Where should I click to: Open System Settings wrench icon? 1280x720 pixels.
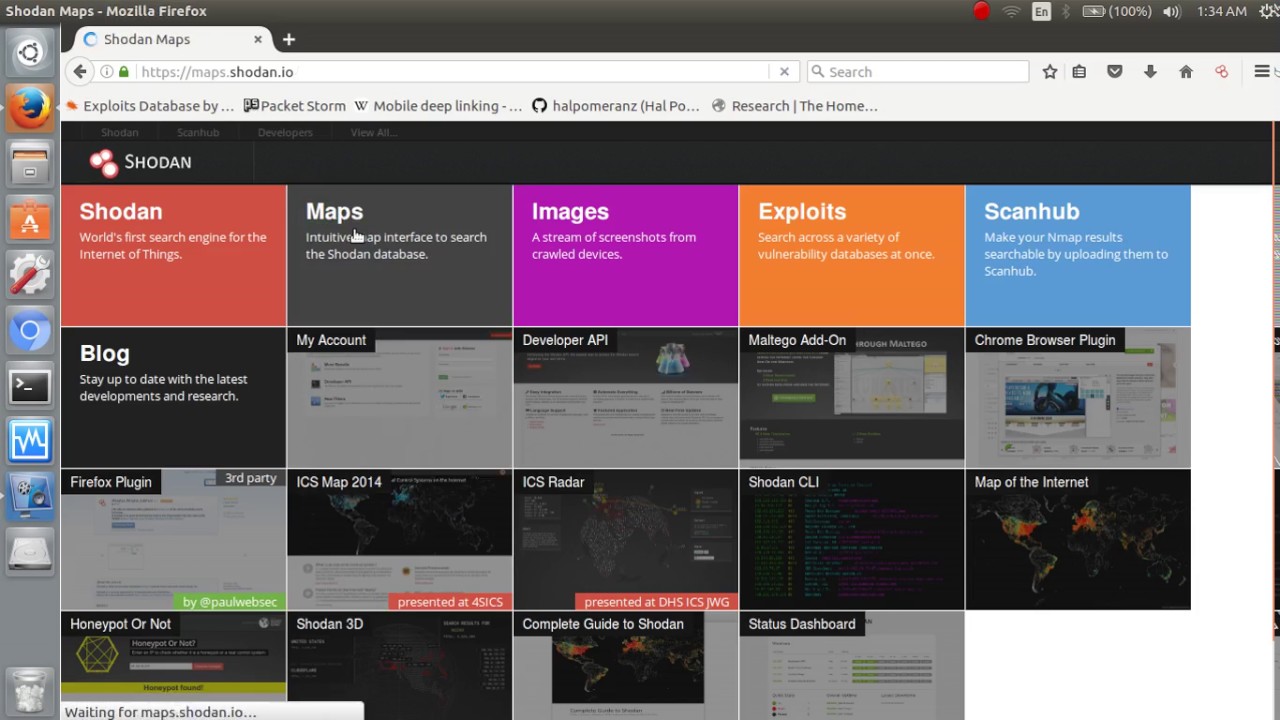coord(30,274)
